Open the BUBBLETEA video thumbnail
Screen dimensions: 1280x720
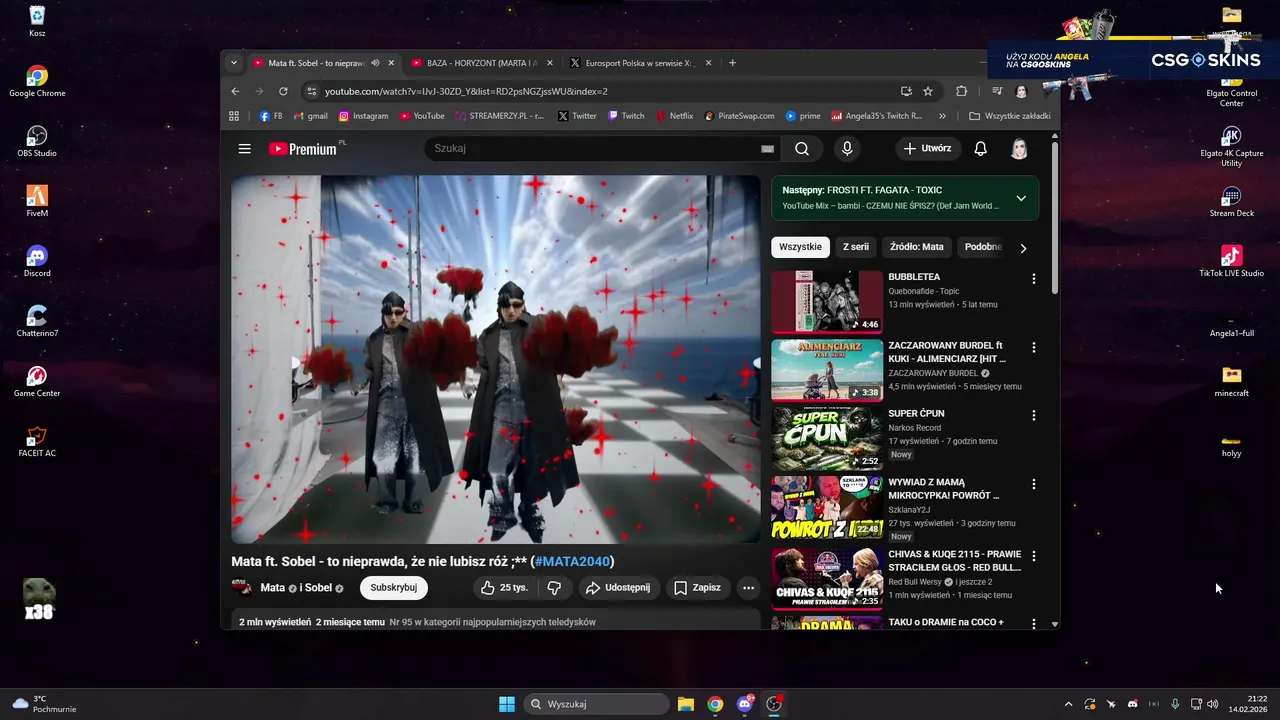(x=827, y=302)
